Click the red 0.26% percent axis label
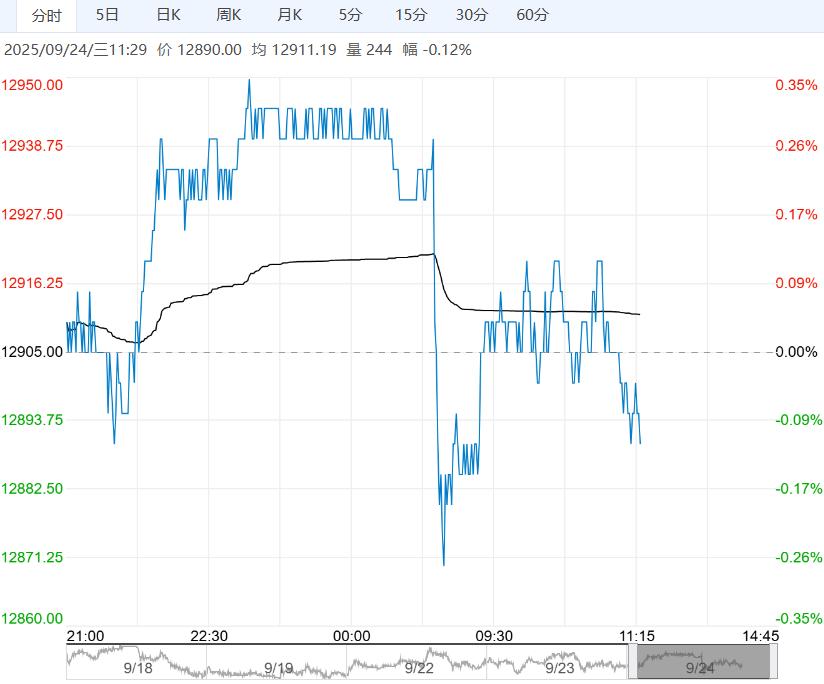 tap(796, 146)
